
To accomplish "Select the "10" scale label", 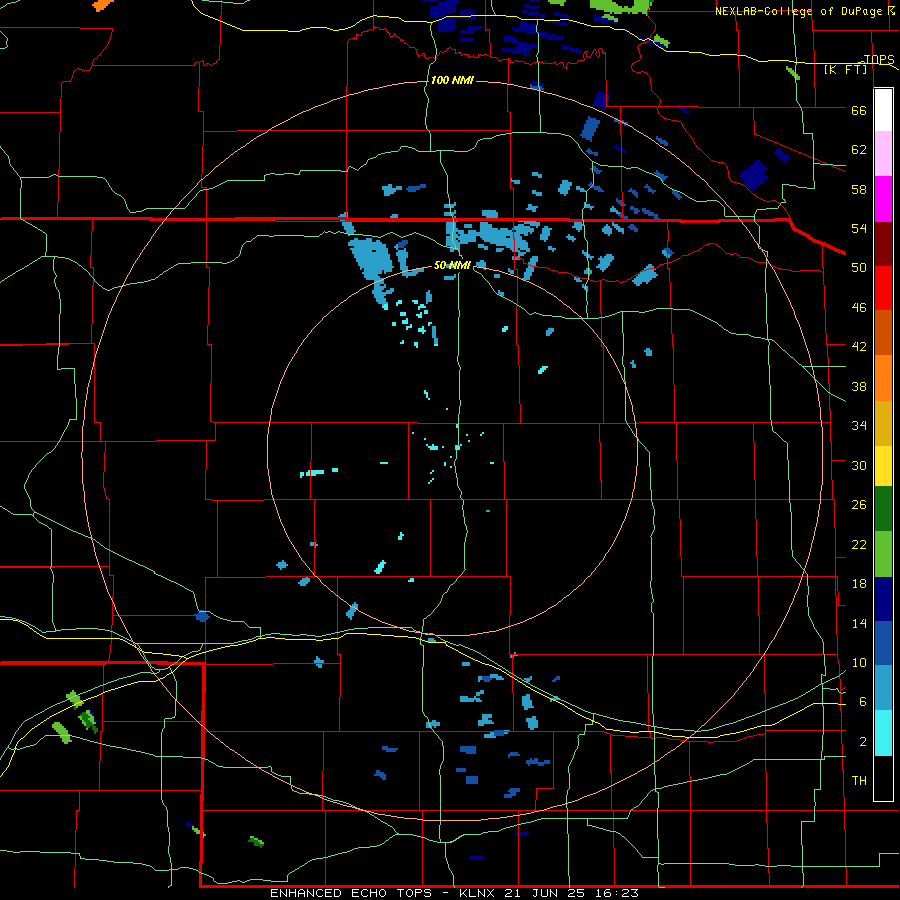I will (x=859, y=663).
